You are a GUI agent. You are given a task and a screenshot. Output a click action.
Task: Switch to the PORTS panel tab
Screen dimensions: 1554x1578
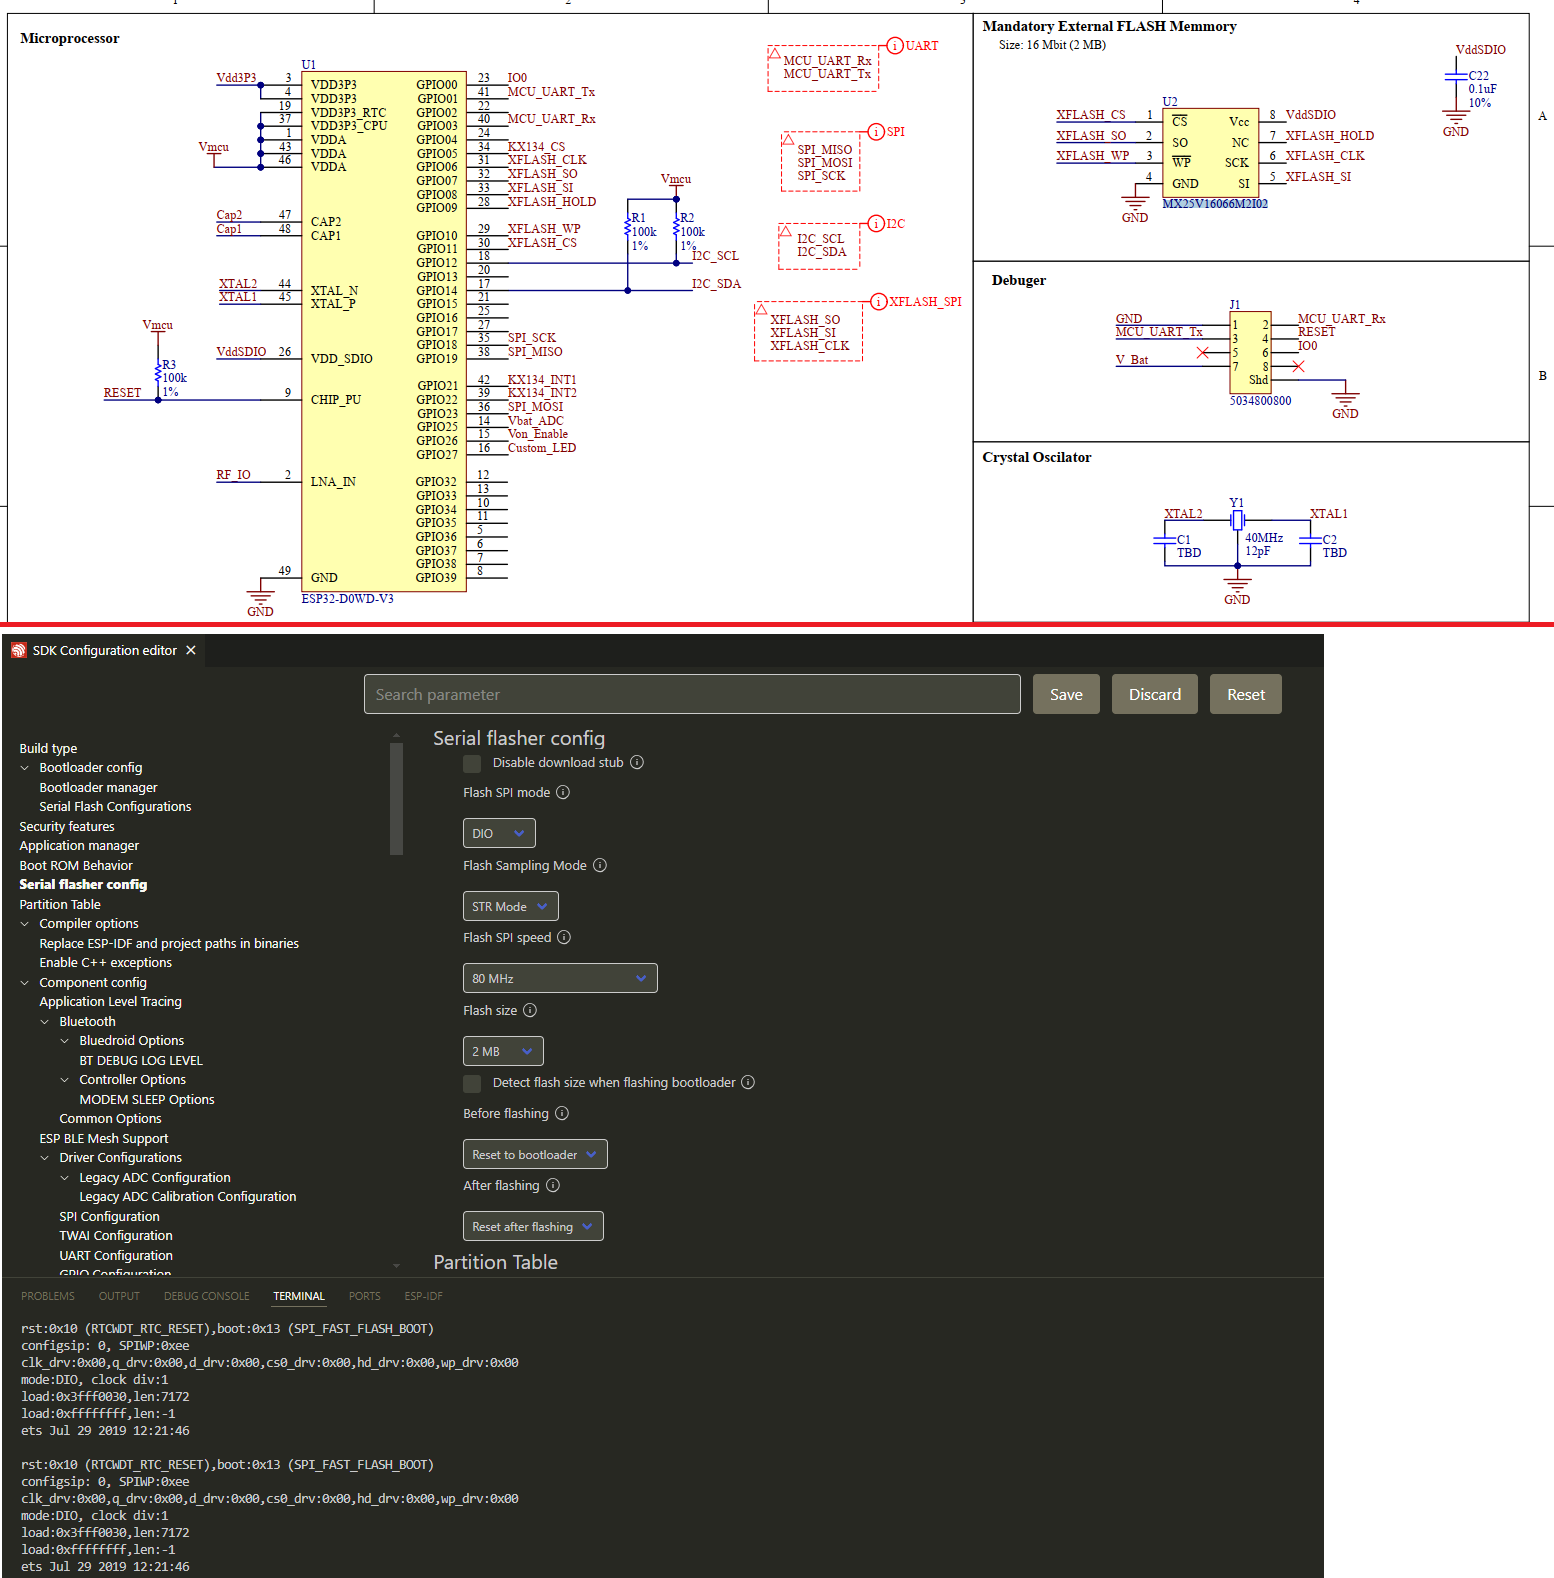[x=365, y=1296]
